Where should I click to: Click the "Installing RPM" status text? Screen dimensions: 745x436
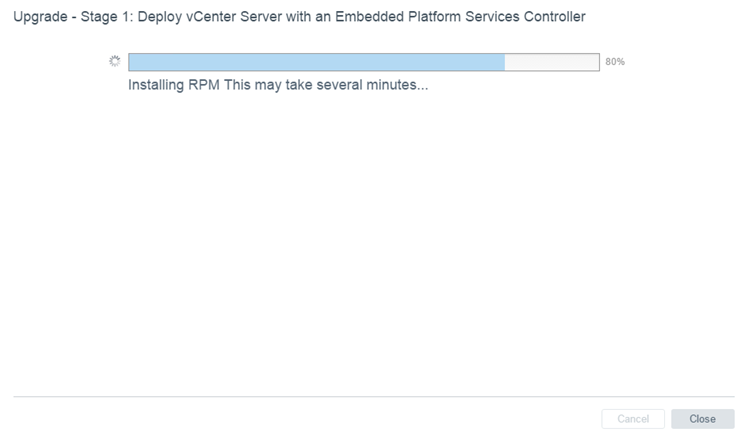[174, 85]
